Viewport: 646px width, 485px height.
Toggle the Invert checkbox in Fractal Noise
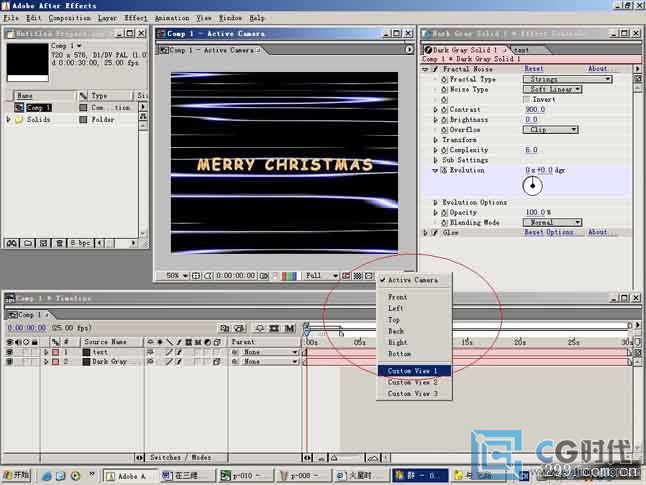pos(526,99)
